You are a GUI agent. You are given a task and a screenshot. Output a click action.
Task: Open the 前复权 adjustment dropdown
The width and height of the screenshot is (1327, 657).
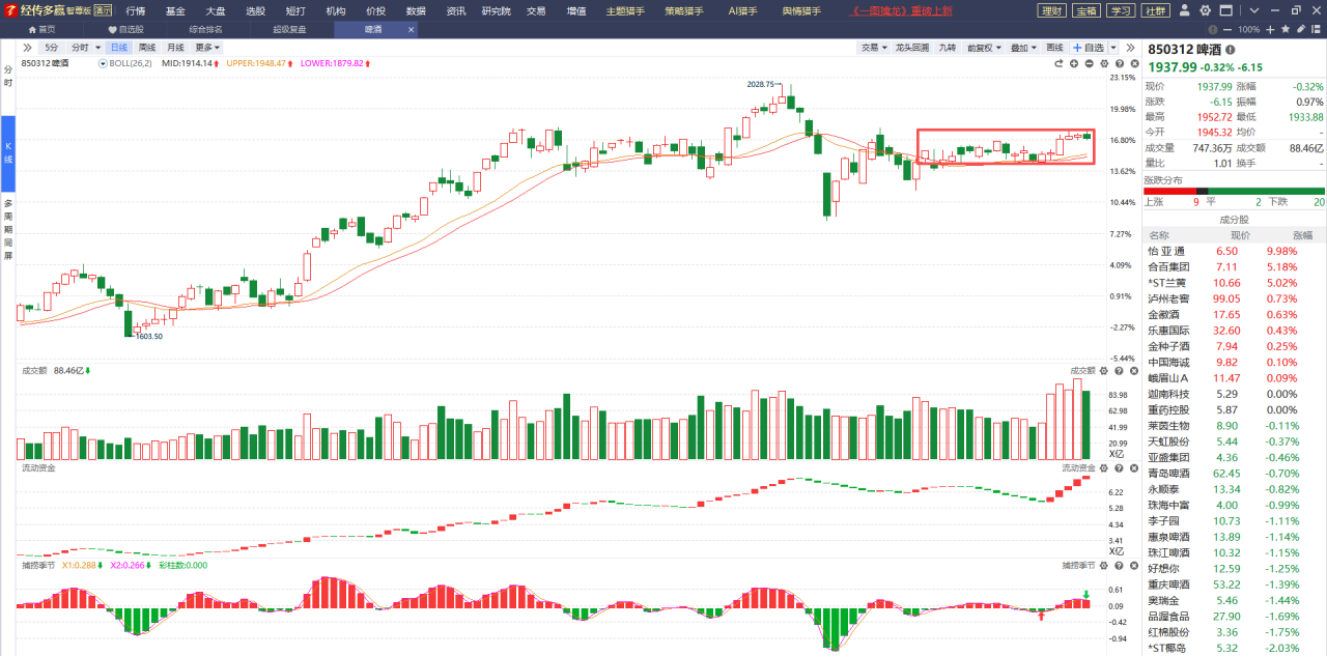pyautogui.click(x=984, y=47)
